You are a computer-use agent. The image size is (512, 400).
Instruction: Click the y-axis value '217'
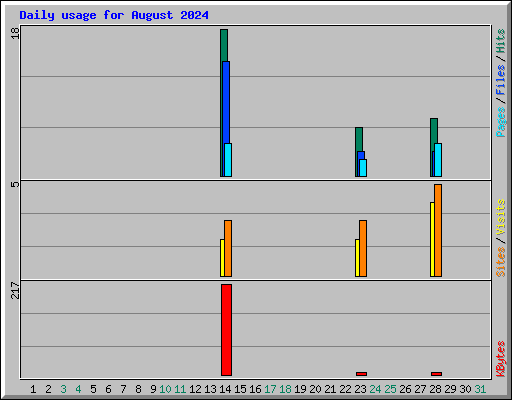coord(15,290)
